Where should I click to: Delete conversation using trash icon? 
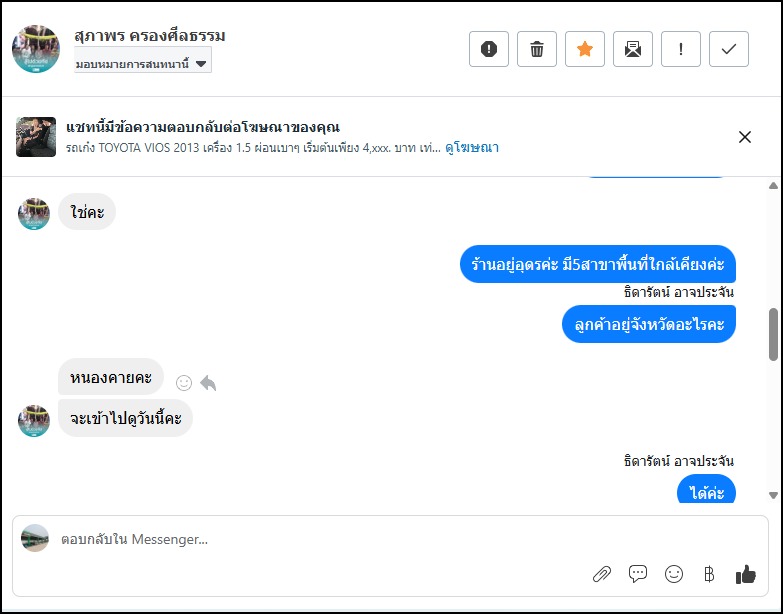click(537, 49)
